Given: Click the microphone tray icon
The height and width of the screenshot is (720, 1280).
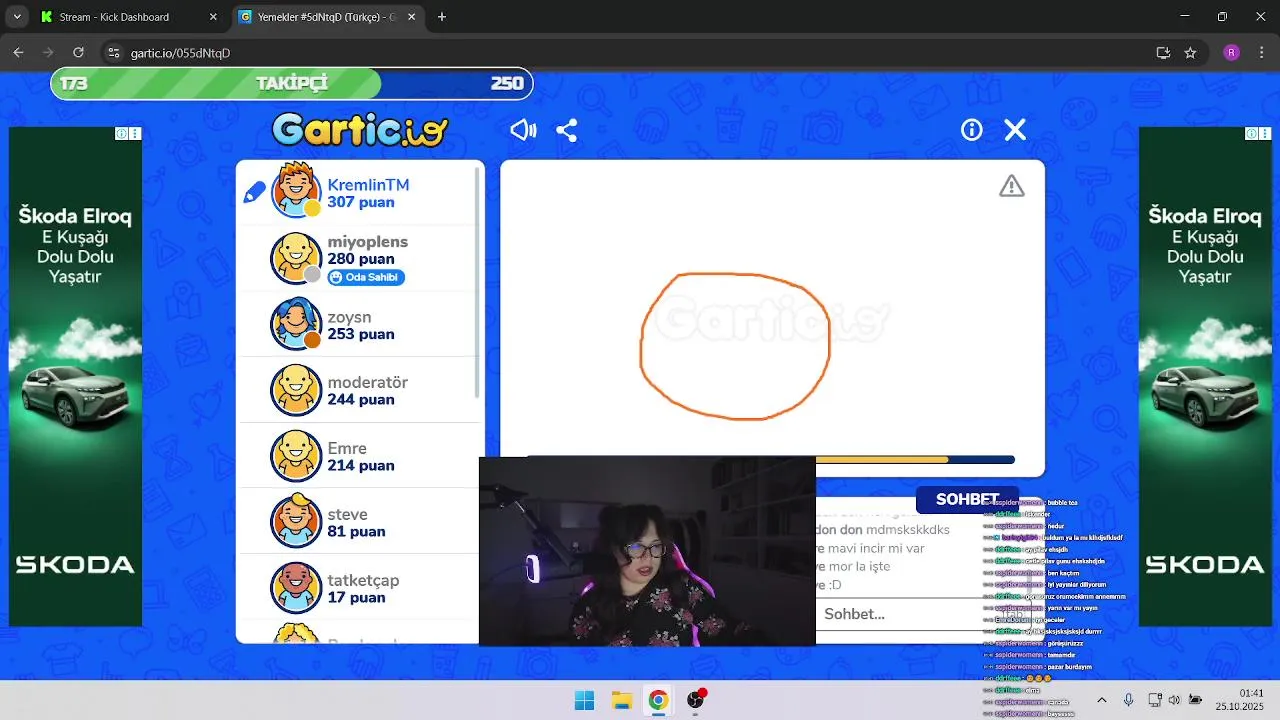Looking at the screenshot, I should point(1128,700).
